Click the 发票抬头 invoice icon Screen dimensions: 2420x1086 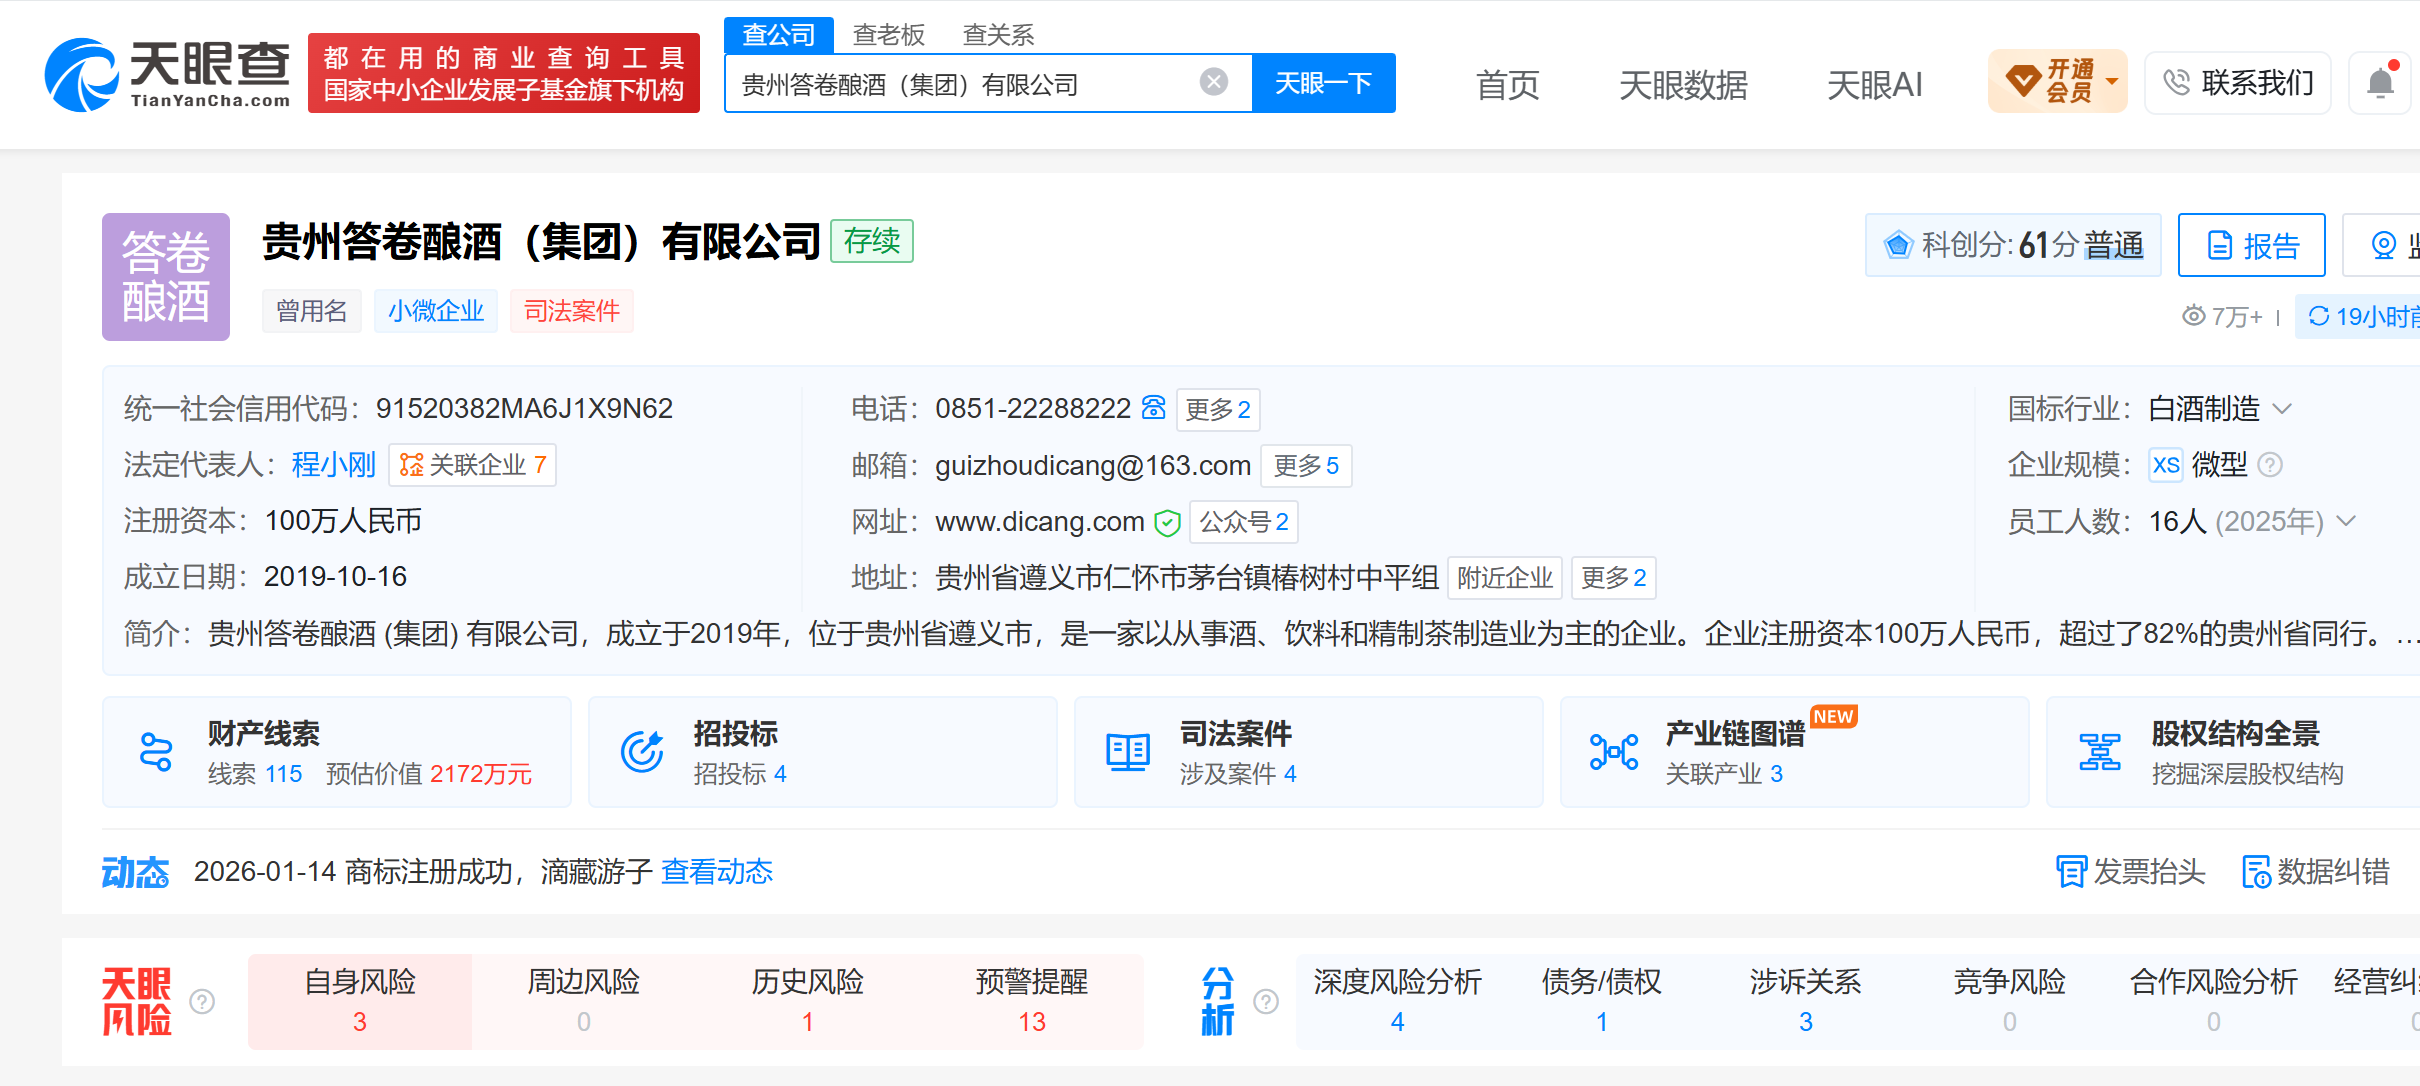pyautogui.click(x=2071, y=872)
